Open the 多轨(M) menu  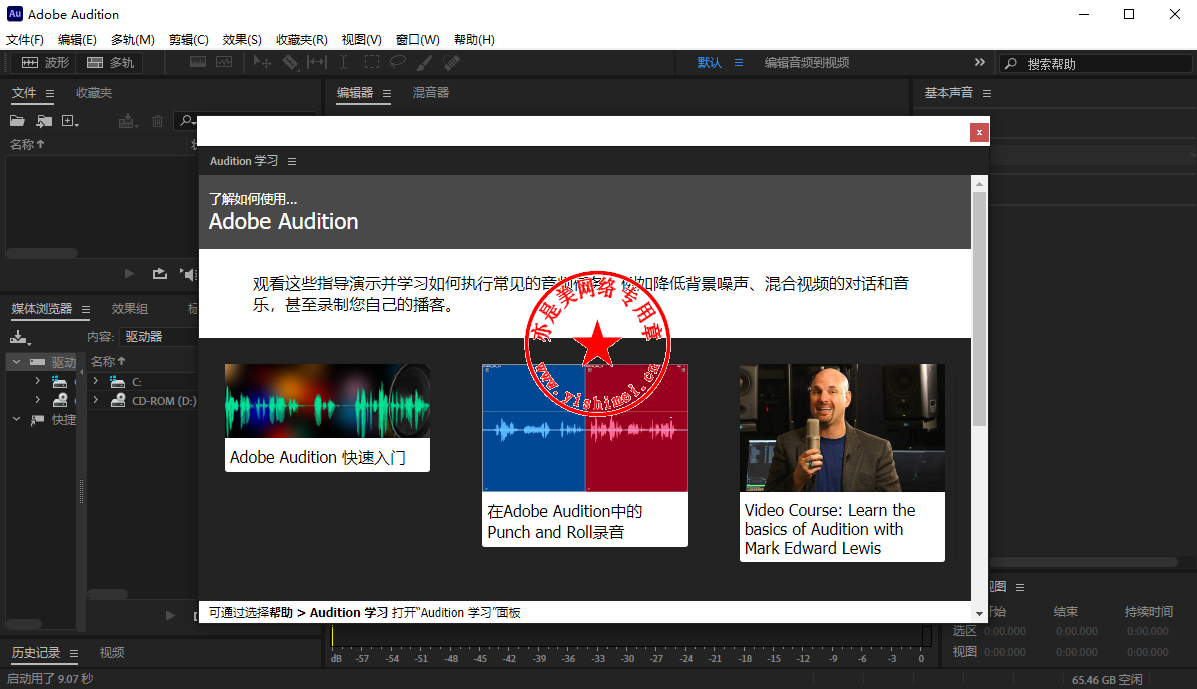pyautogui.click(x=133, y=40)
